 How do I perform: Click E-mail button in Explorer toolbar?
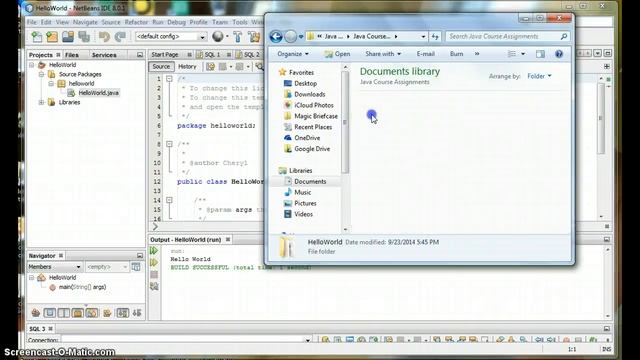click(x=425, y=54)
